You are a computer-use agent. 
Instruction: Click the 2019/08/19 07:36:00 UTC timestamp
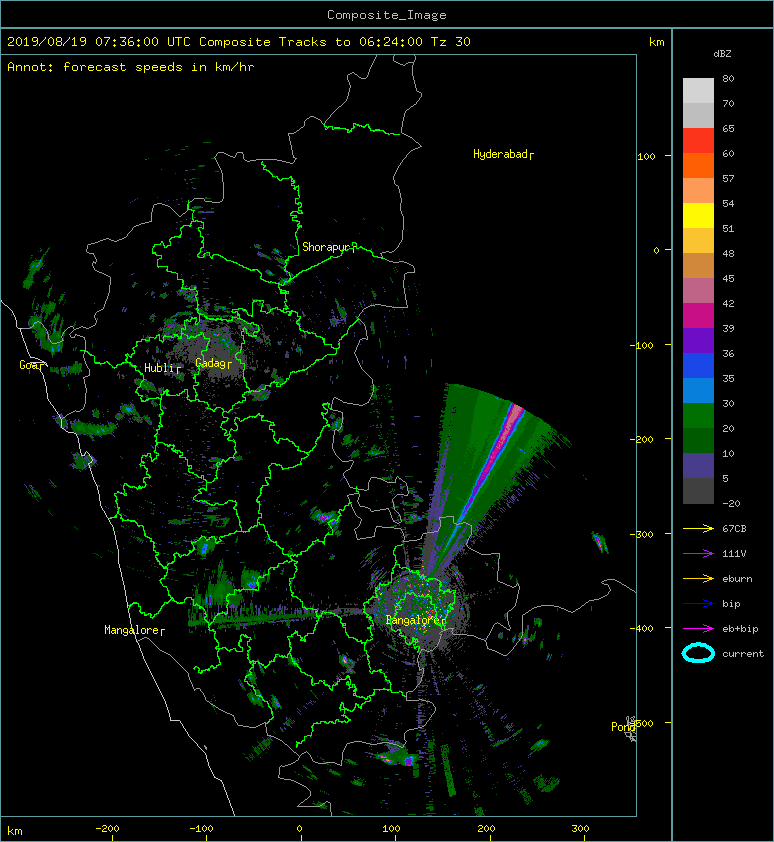[x=99, y=42]
